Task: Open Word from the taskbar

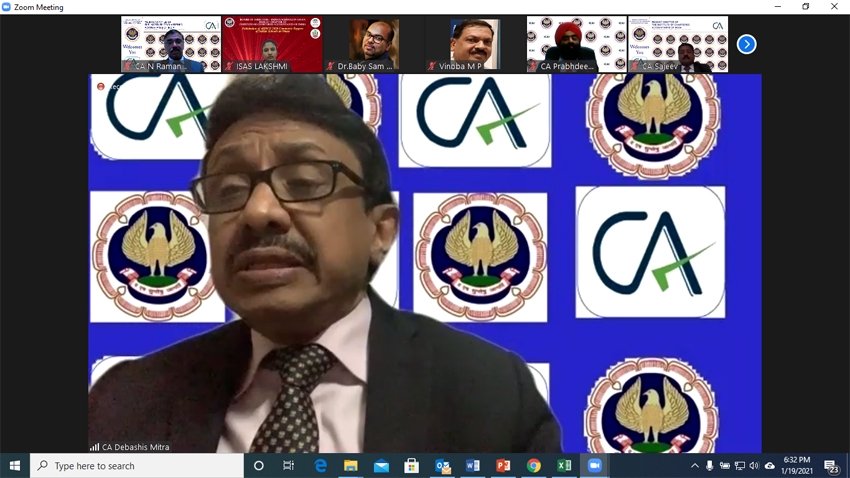Action: [x=473, y=466]
